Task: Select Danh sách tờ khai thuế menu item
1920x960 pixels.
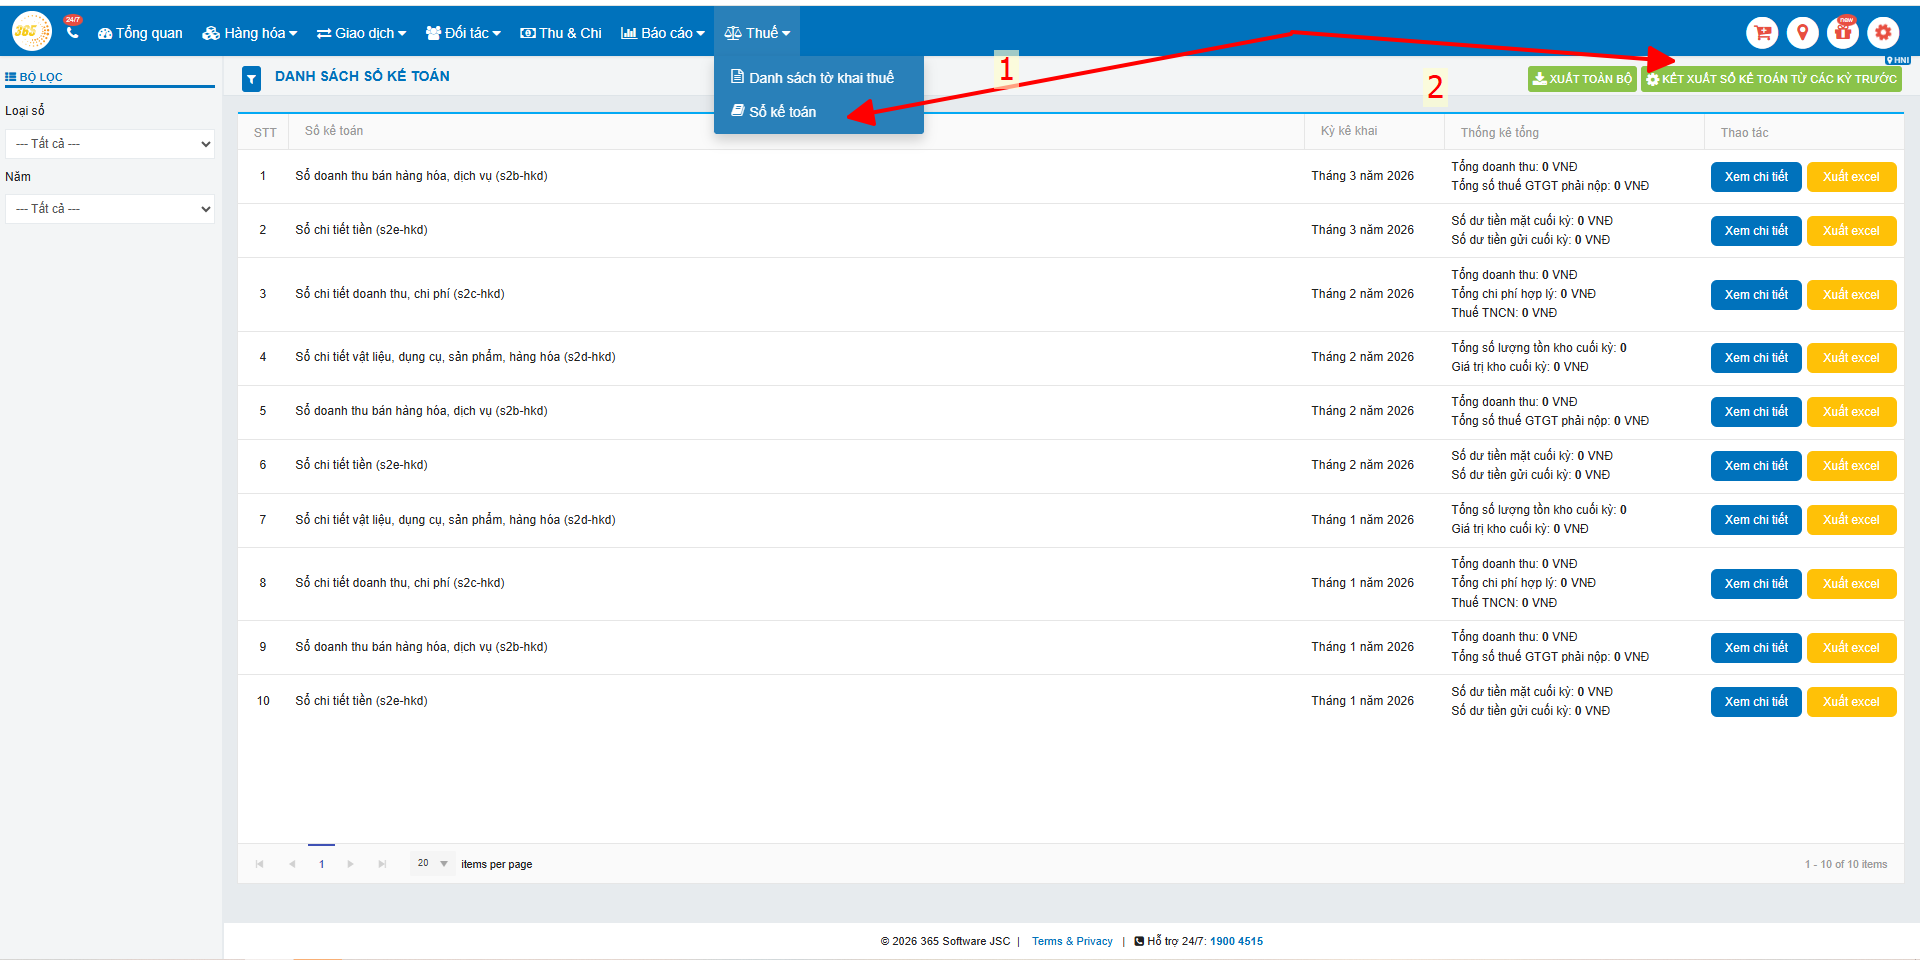Action: (x=820, y=78)
